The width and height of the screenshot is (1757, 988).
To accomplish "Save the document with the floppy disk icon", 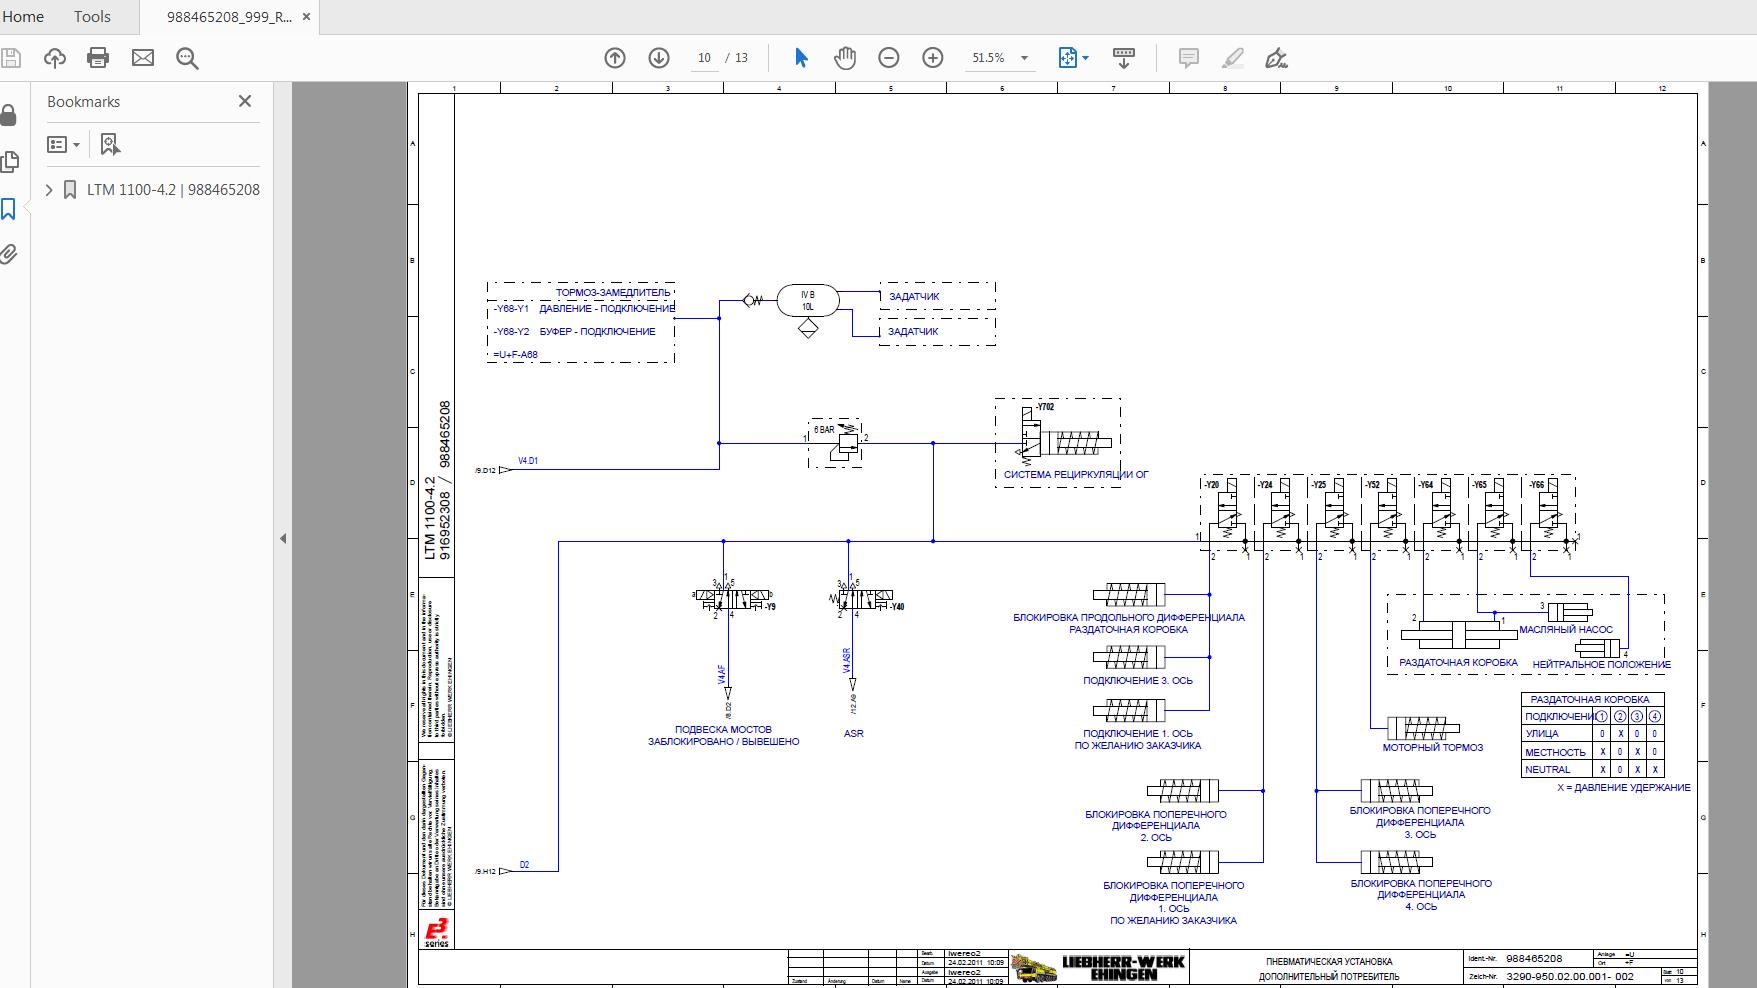I will point(11,58).
